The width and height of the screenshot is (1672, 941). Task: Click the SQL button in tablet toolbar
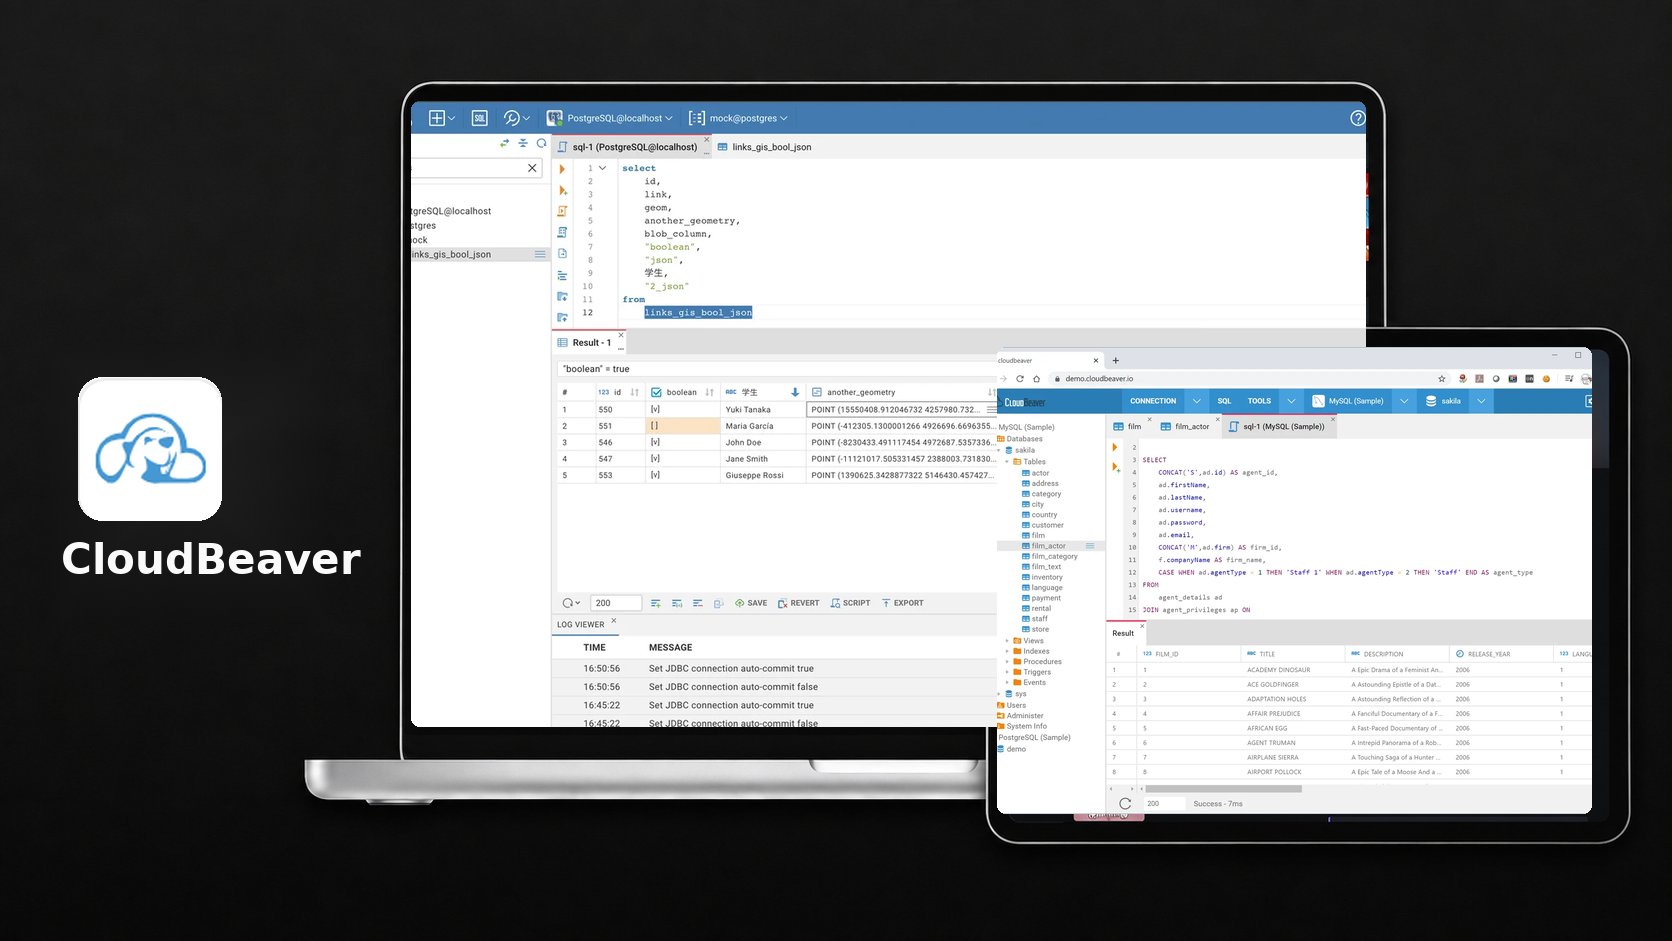tap(1224, 401)
